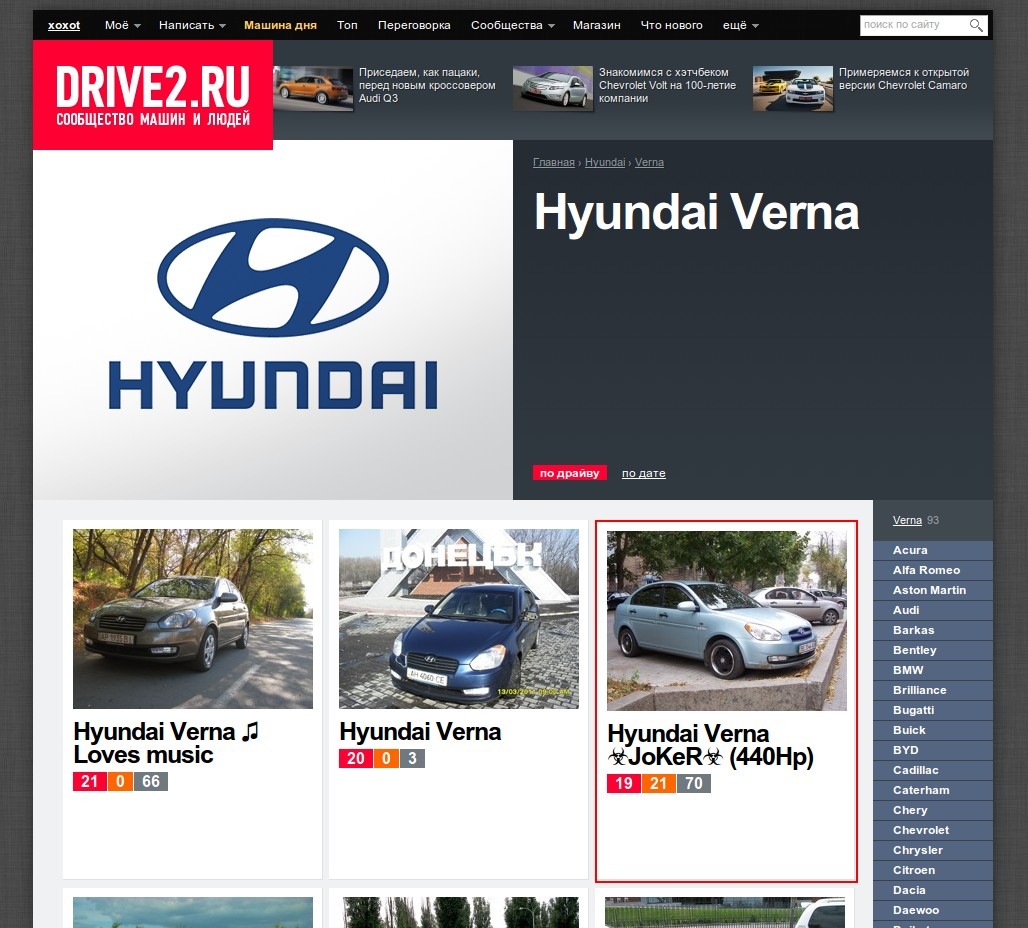Read the Chevrolet Volt hatchback headline
Image resolution: width=1028 pixels, height=928 pixels.
click(667, 85)
